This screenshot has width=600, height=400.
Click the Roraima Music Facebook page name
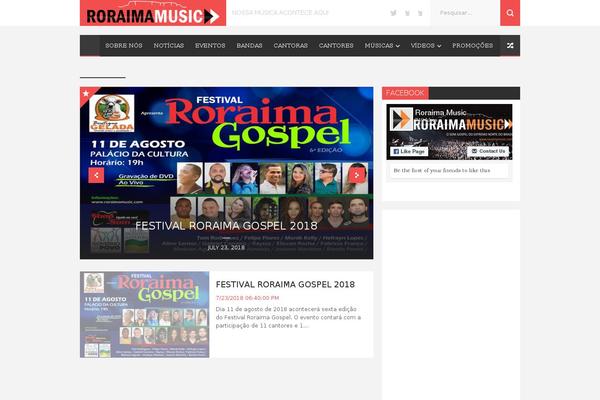coord(440,113)
